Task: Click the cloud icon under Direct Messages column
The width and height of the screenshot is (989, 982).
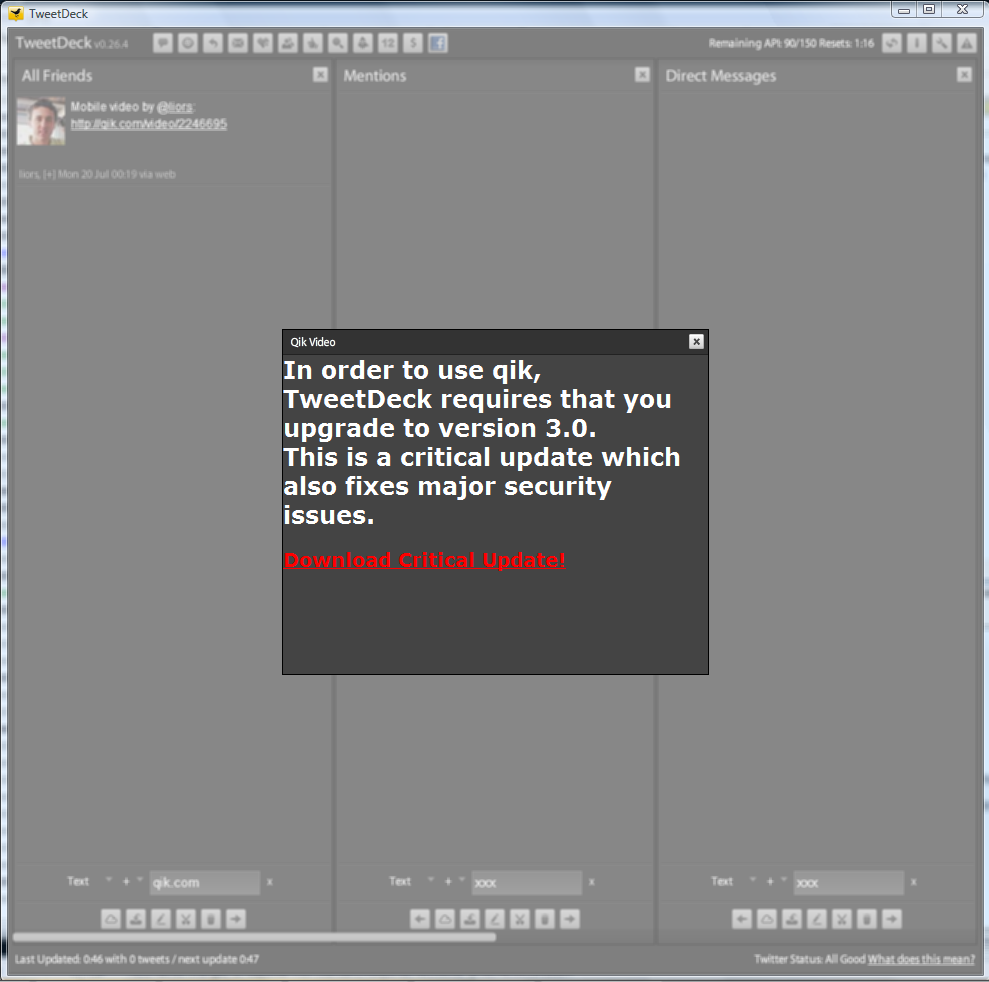Action: 767,919
